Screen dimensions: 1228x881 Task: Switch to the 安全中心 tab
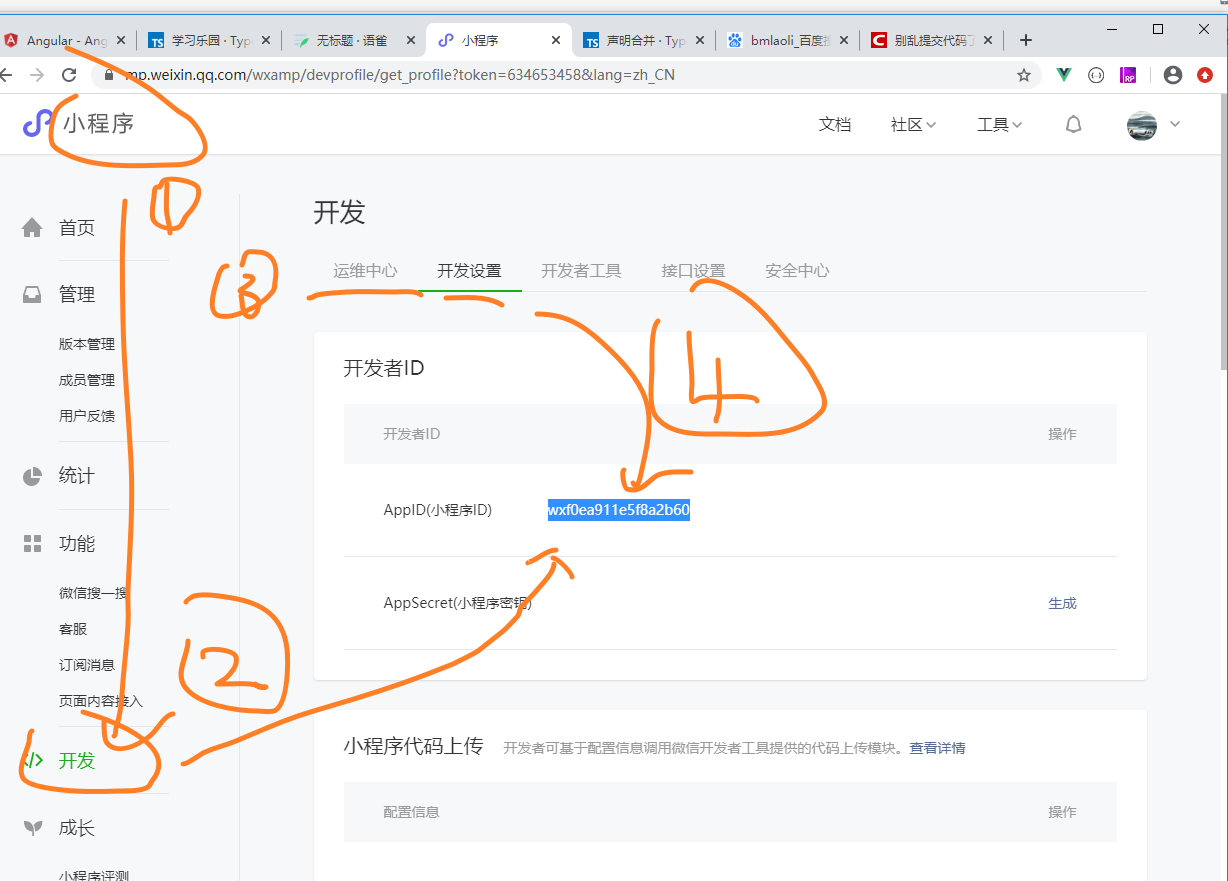(797, 270)
